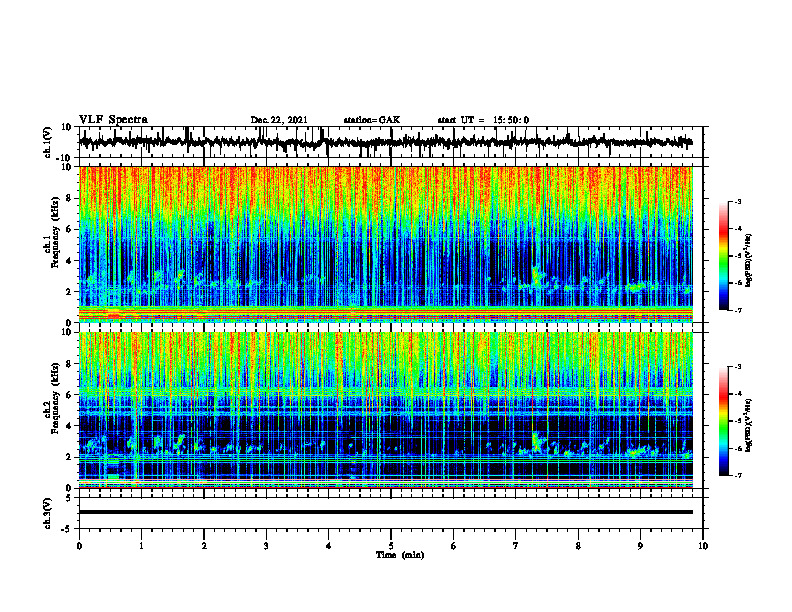Click time axis tick label "3"
This screenshot has width=792, height=612.
pyautogui.click(x=266, y=546)
